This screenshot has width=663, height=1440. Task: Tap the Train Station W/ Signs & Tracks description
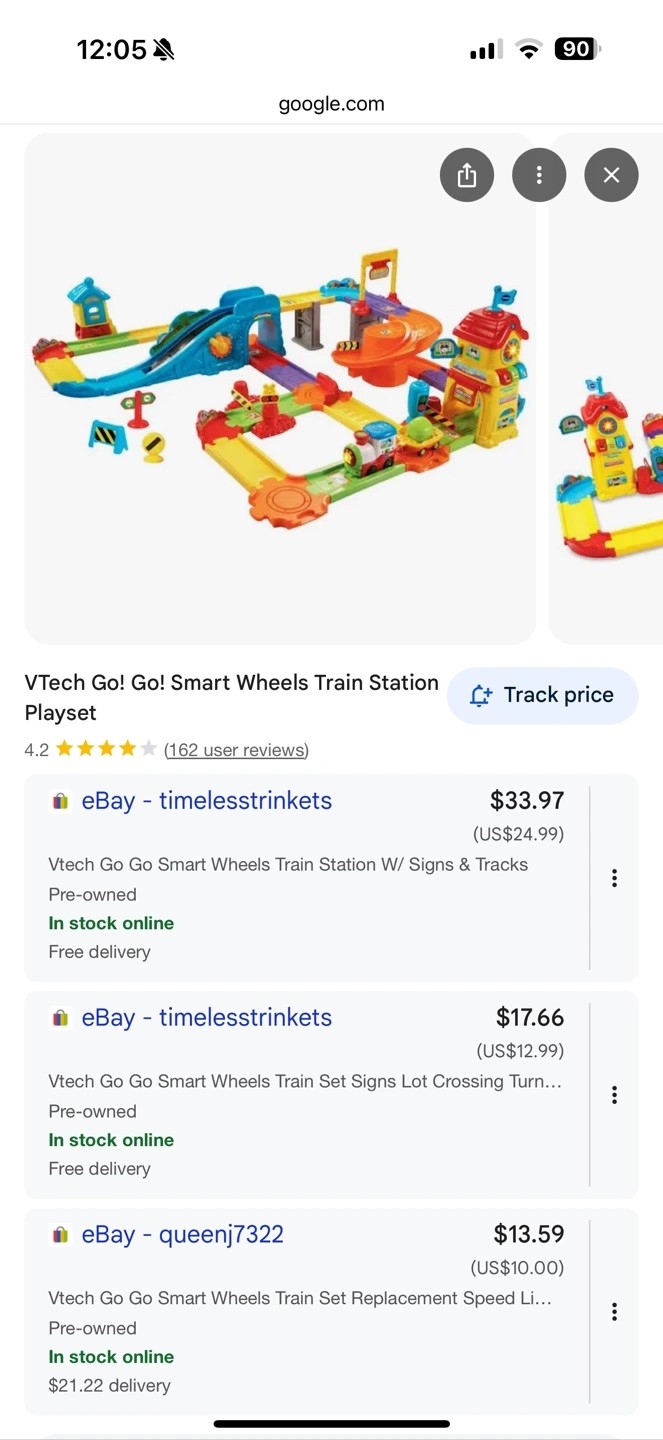(288, 865)
